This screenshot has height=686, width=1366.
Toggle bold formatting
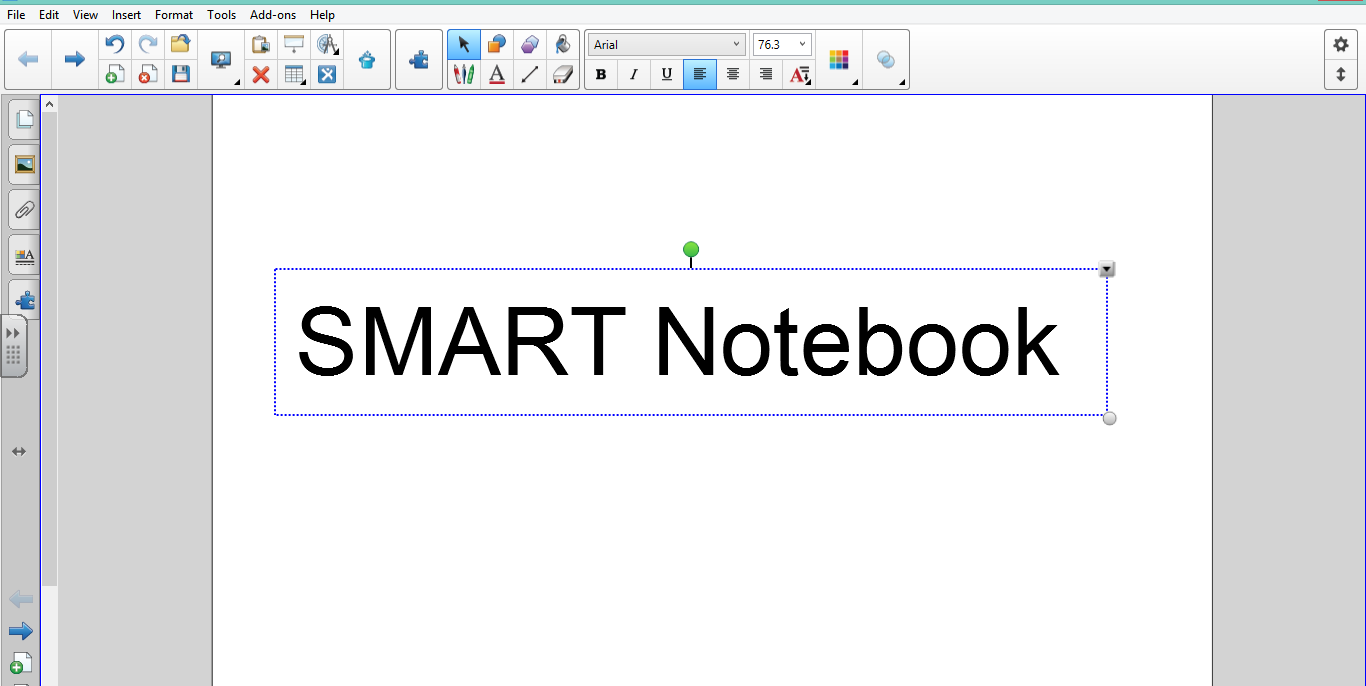click(601, 74)
